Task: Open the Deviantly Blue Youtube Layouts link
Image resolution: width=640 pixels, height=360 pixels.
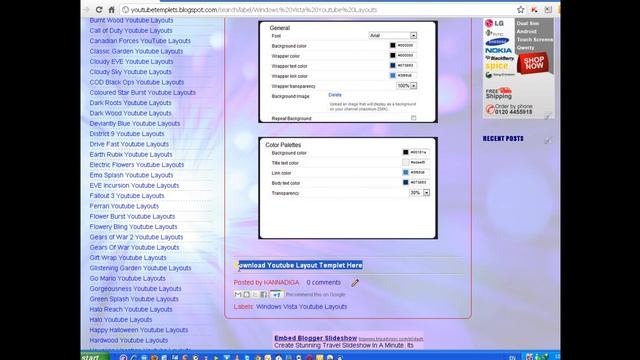Action: click(x=135, y=123)
